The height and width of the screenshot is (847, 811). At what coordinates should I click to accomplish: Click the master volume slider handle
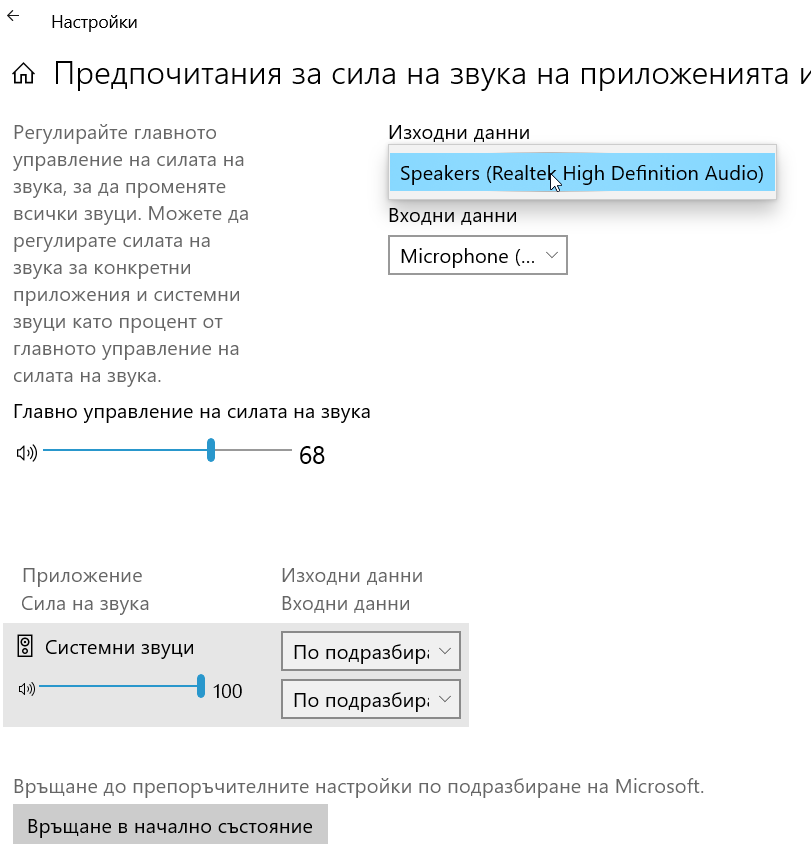tap(211, 450)
